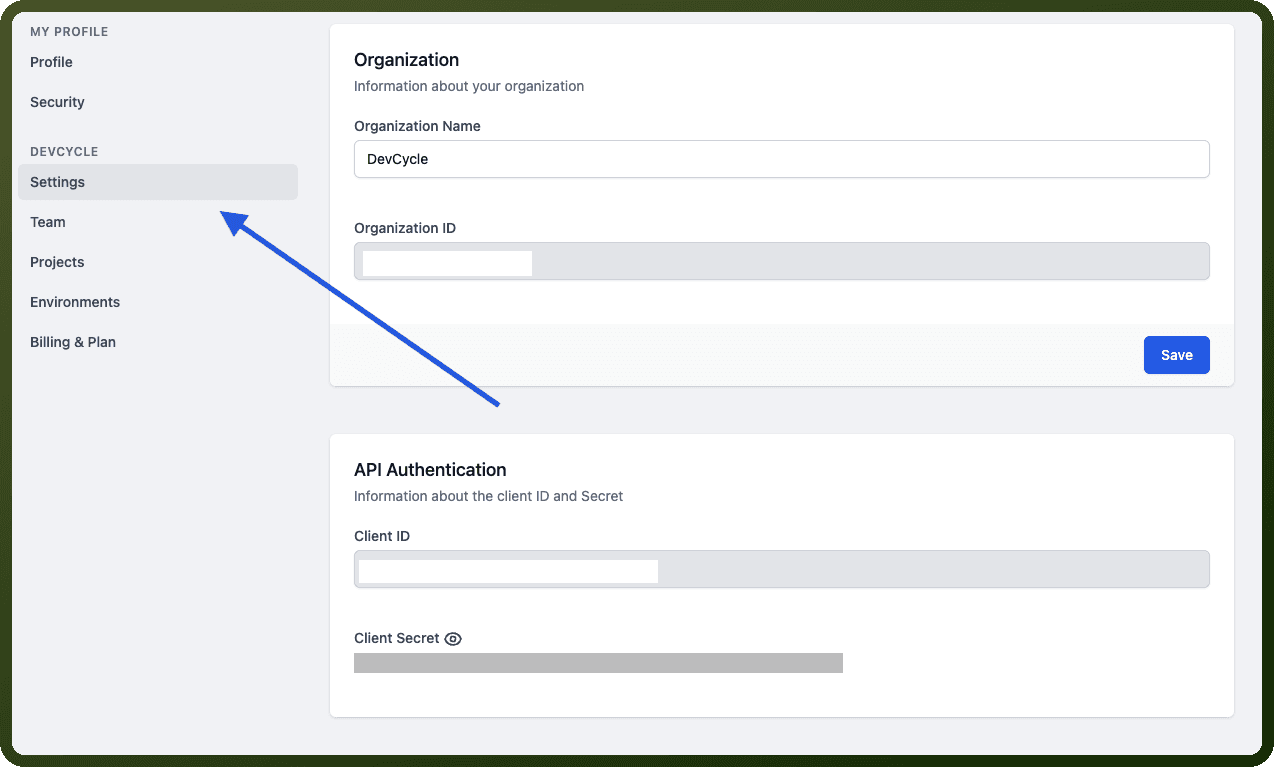The height and width of the screenshot is (767, 1274).
Task: Click the DEVCYCLE section header
Action: click(64, 152)
